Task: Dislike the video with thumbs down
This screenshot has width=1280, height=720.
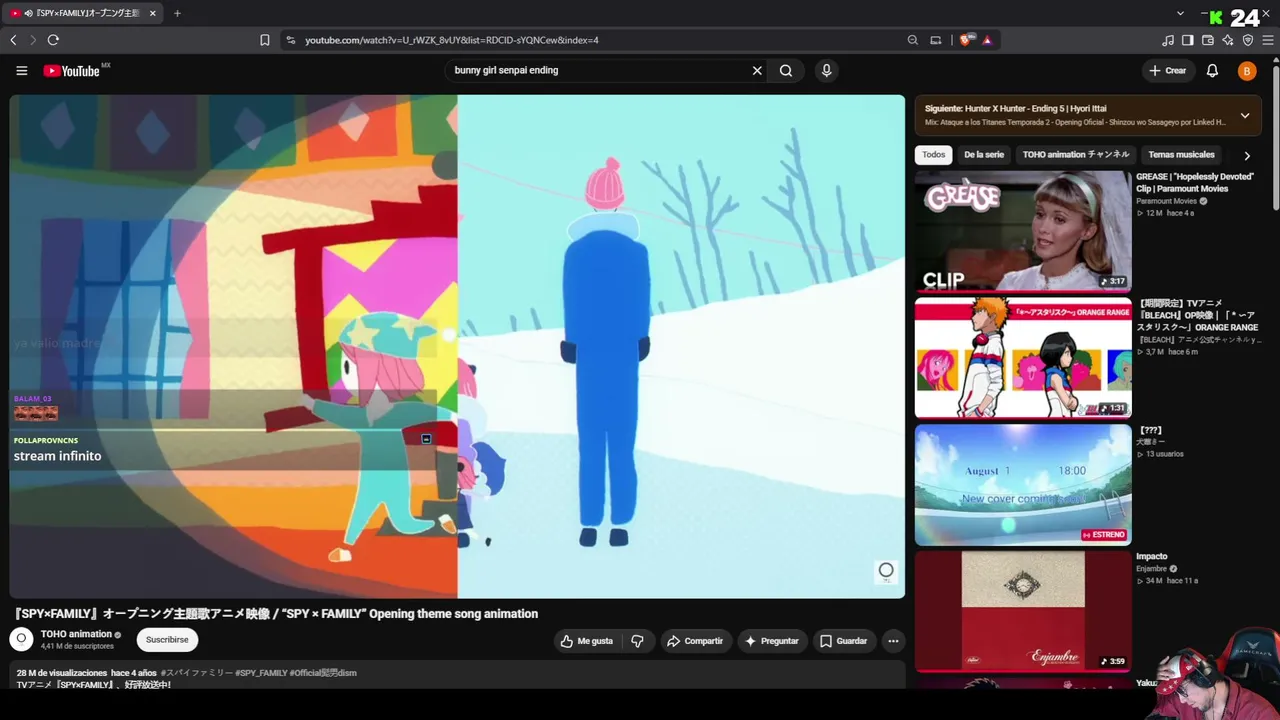Action: [638, 641]
